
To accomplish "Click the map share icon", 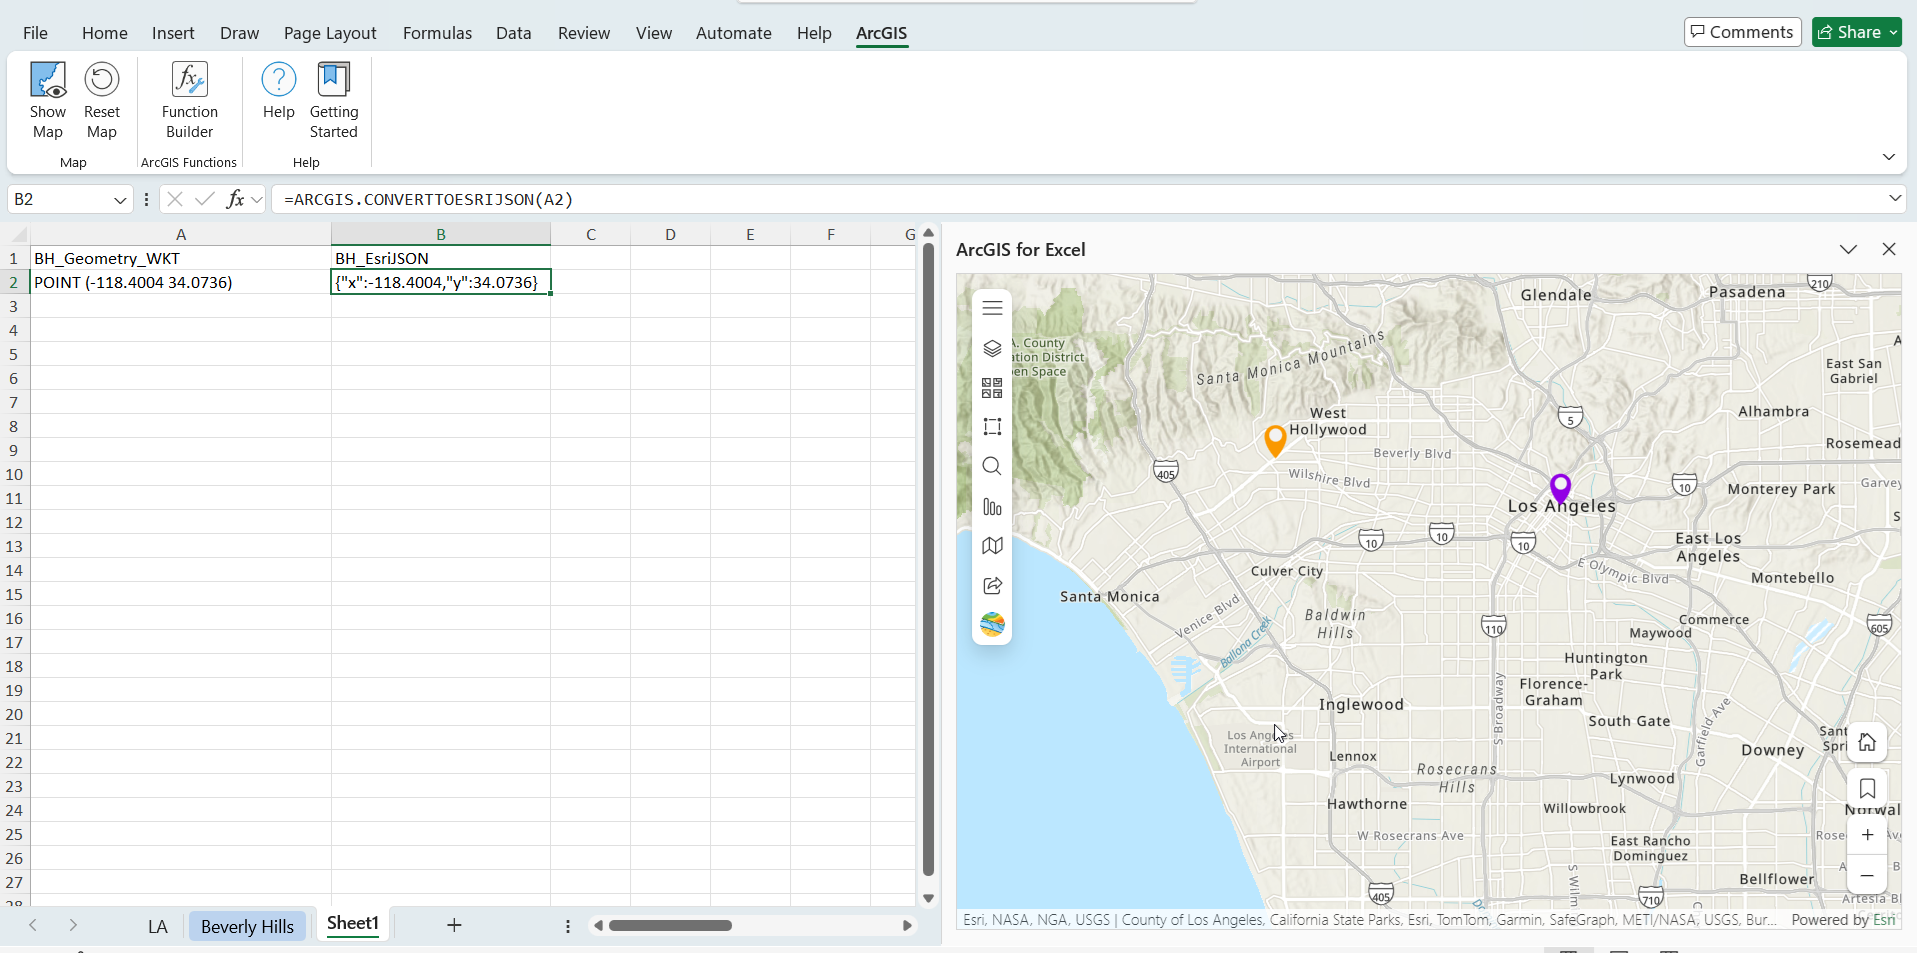I will (991, 586).
